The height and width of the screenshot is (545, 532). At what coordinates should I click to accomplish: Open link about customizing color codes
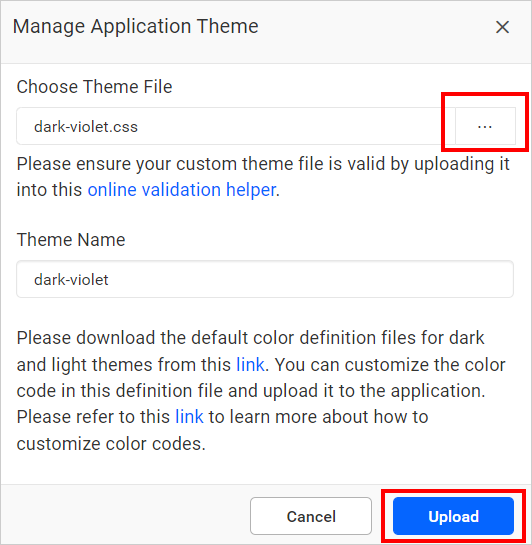(189, 417)
